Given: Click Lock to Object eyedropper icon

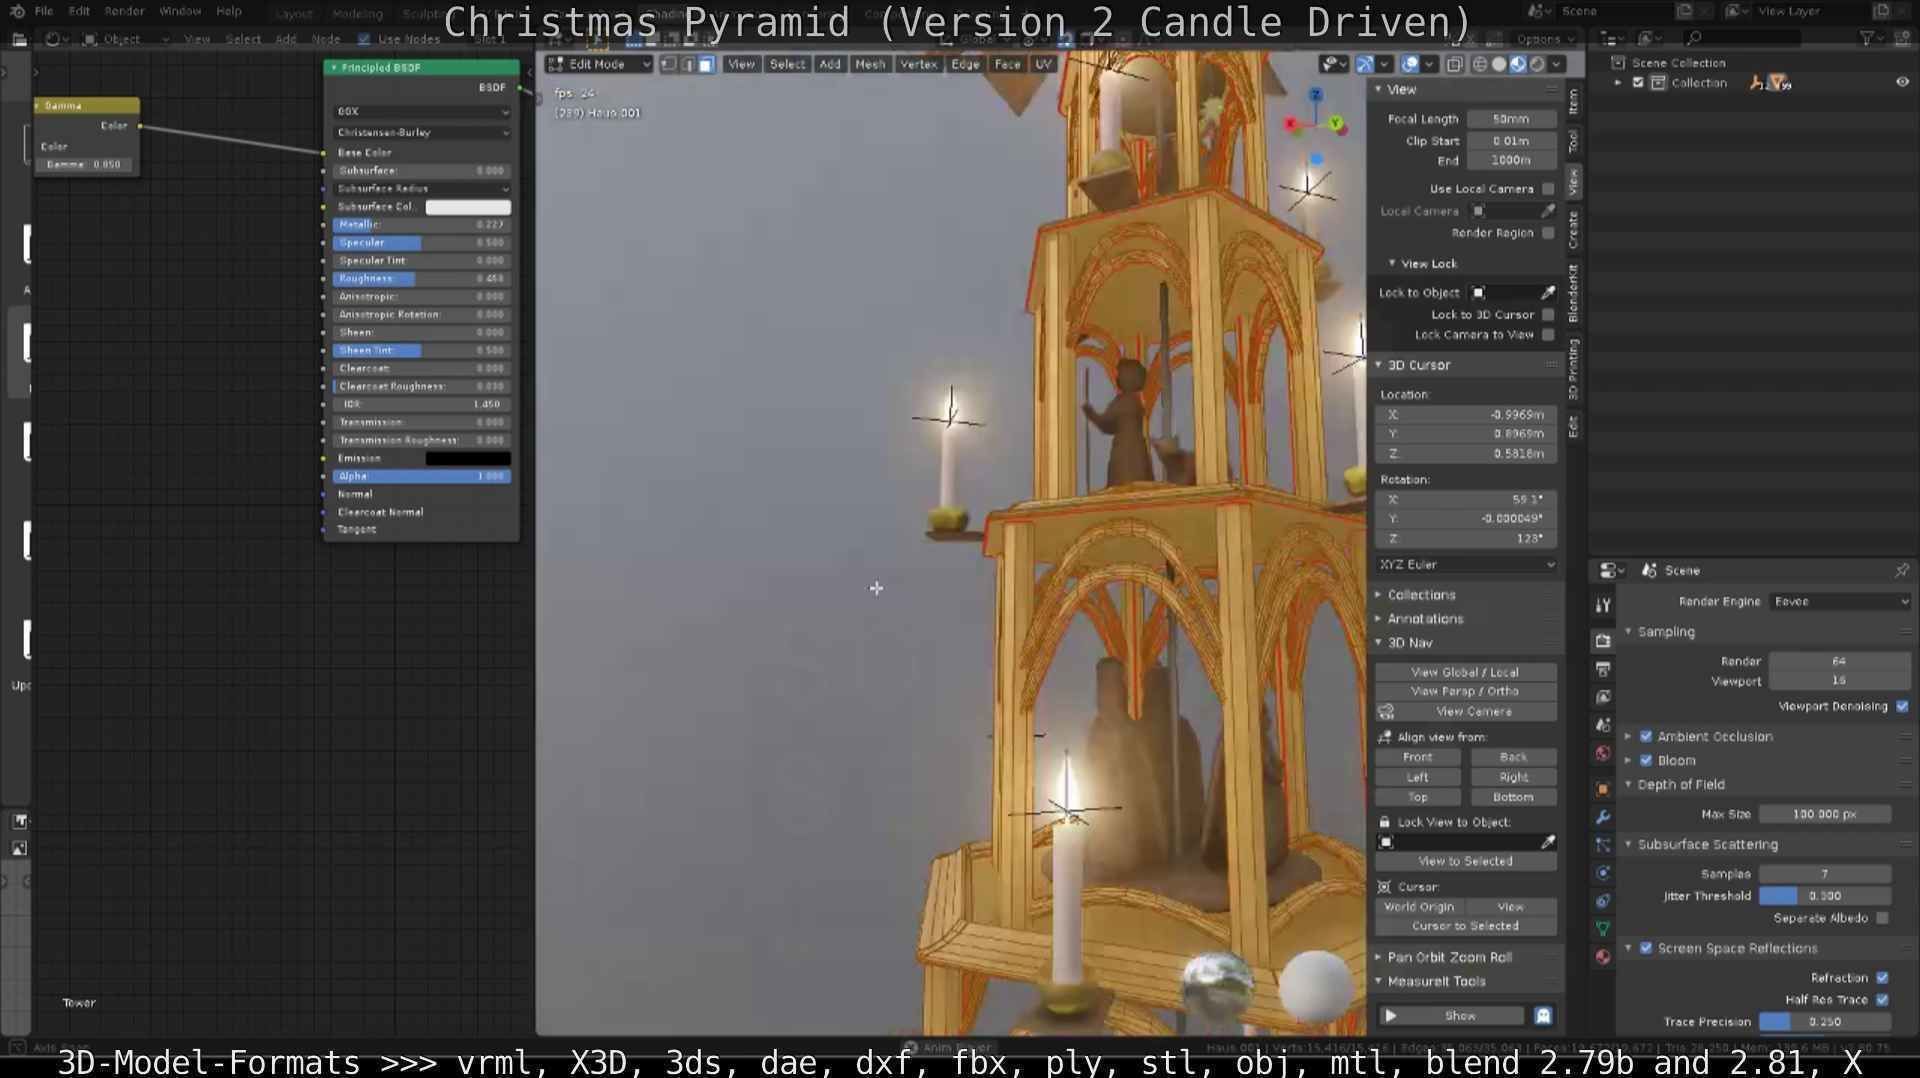Looking at the screenshot, I should pyautogui.click(x=1548, y=293).
